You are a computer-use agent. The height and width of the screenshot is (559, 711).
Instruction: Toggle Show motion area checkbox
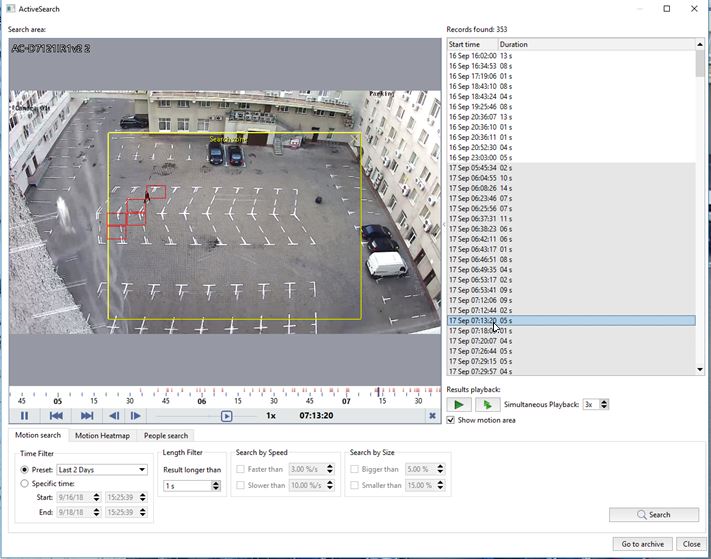pos(451,420)
